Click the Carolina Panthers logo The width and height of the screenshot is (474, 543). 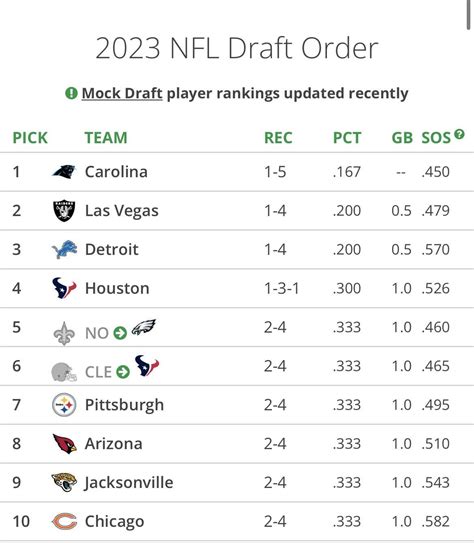tap(64, 171)
